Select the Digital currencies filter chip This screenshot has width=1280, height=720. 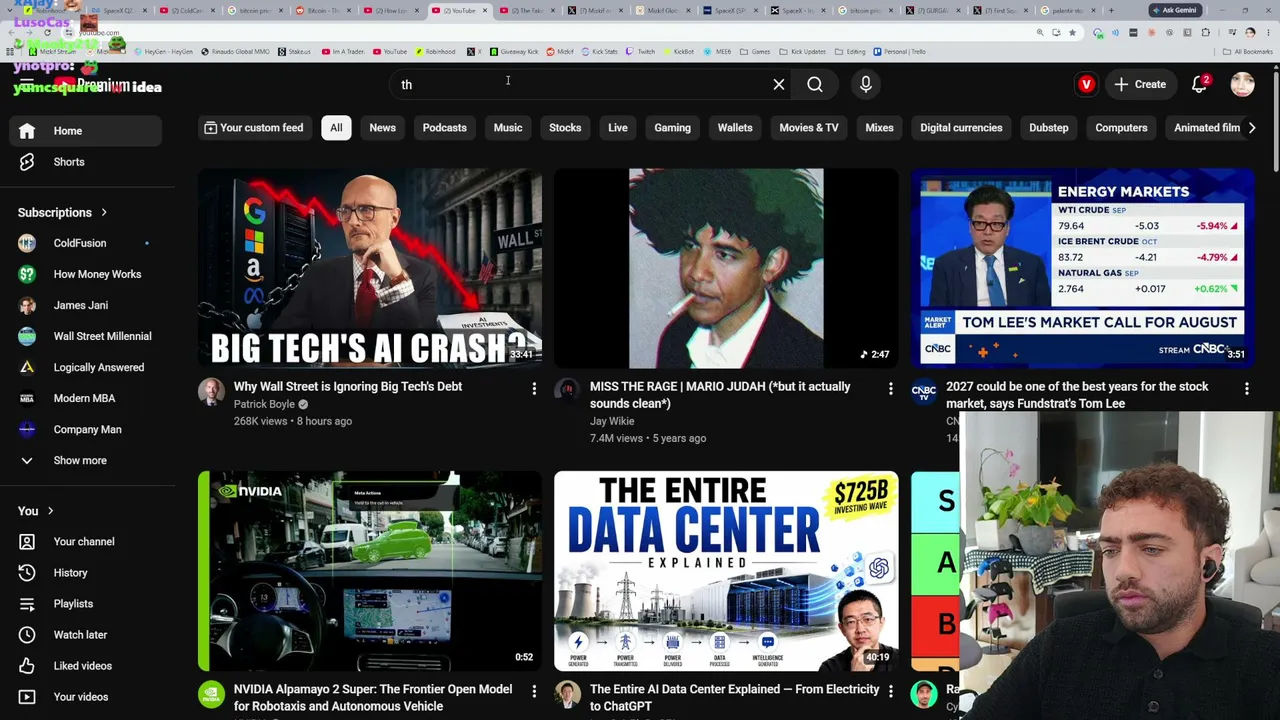pyautogui.click(x=961, y=128)
